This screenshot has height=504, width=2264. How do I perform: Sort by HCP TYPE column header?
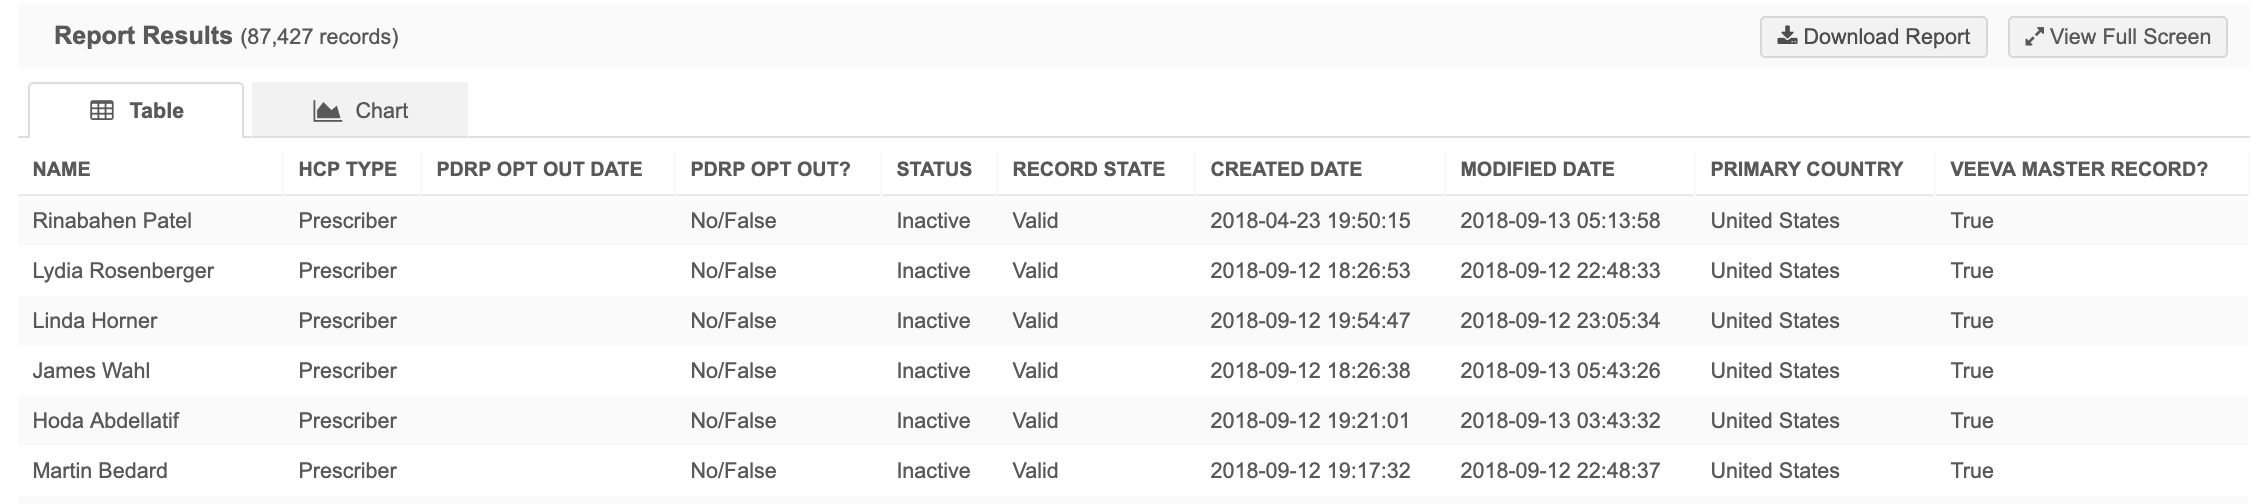(x=347, y=169)
